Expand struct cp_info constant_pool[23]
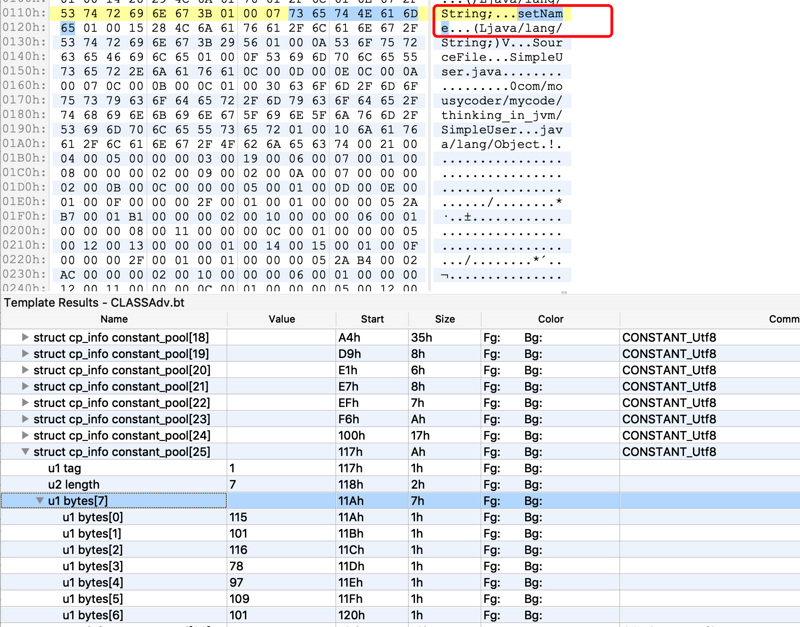Screen dimensions: 800x627 click(x=24, y=419)
